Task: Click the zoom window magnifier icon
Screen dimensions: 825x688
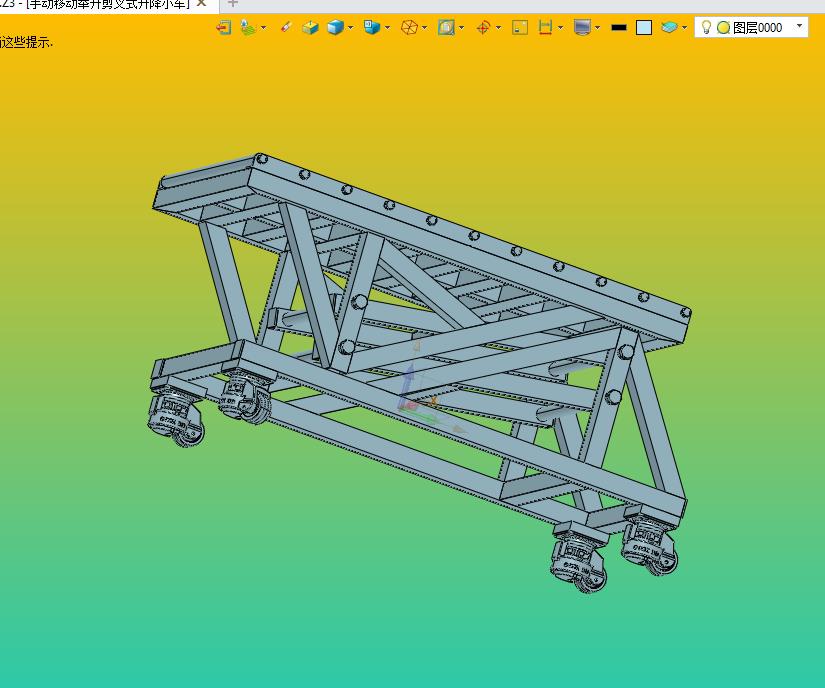Action: (x=446, y=27)
